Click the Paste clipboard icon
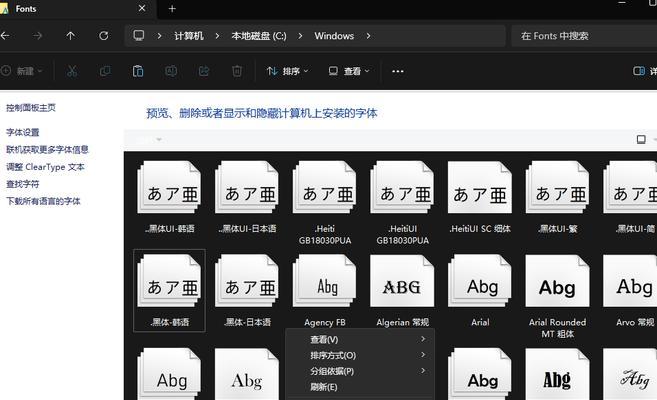Viewport: 657px width, 400px height. click(x=138, y=71)
